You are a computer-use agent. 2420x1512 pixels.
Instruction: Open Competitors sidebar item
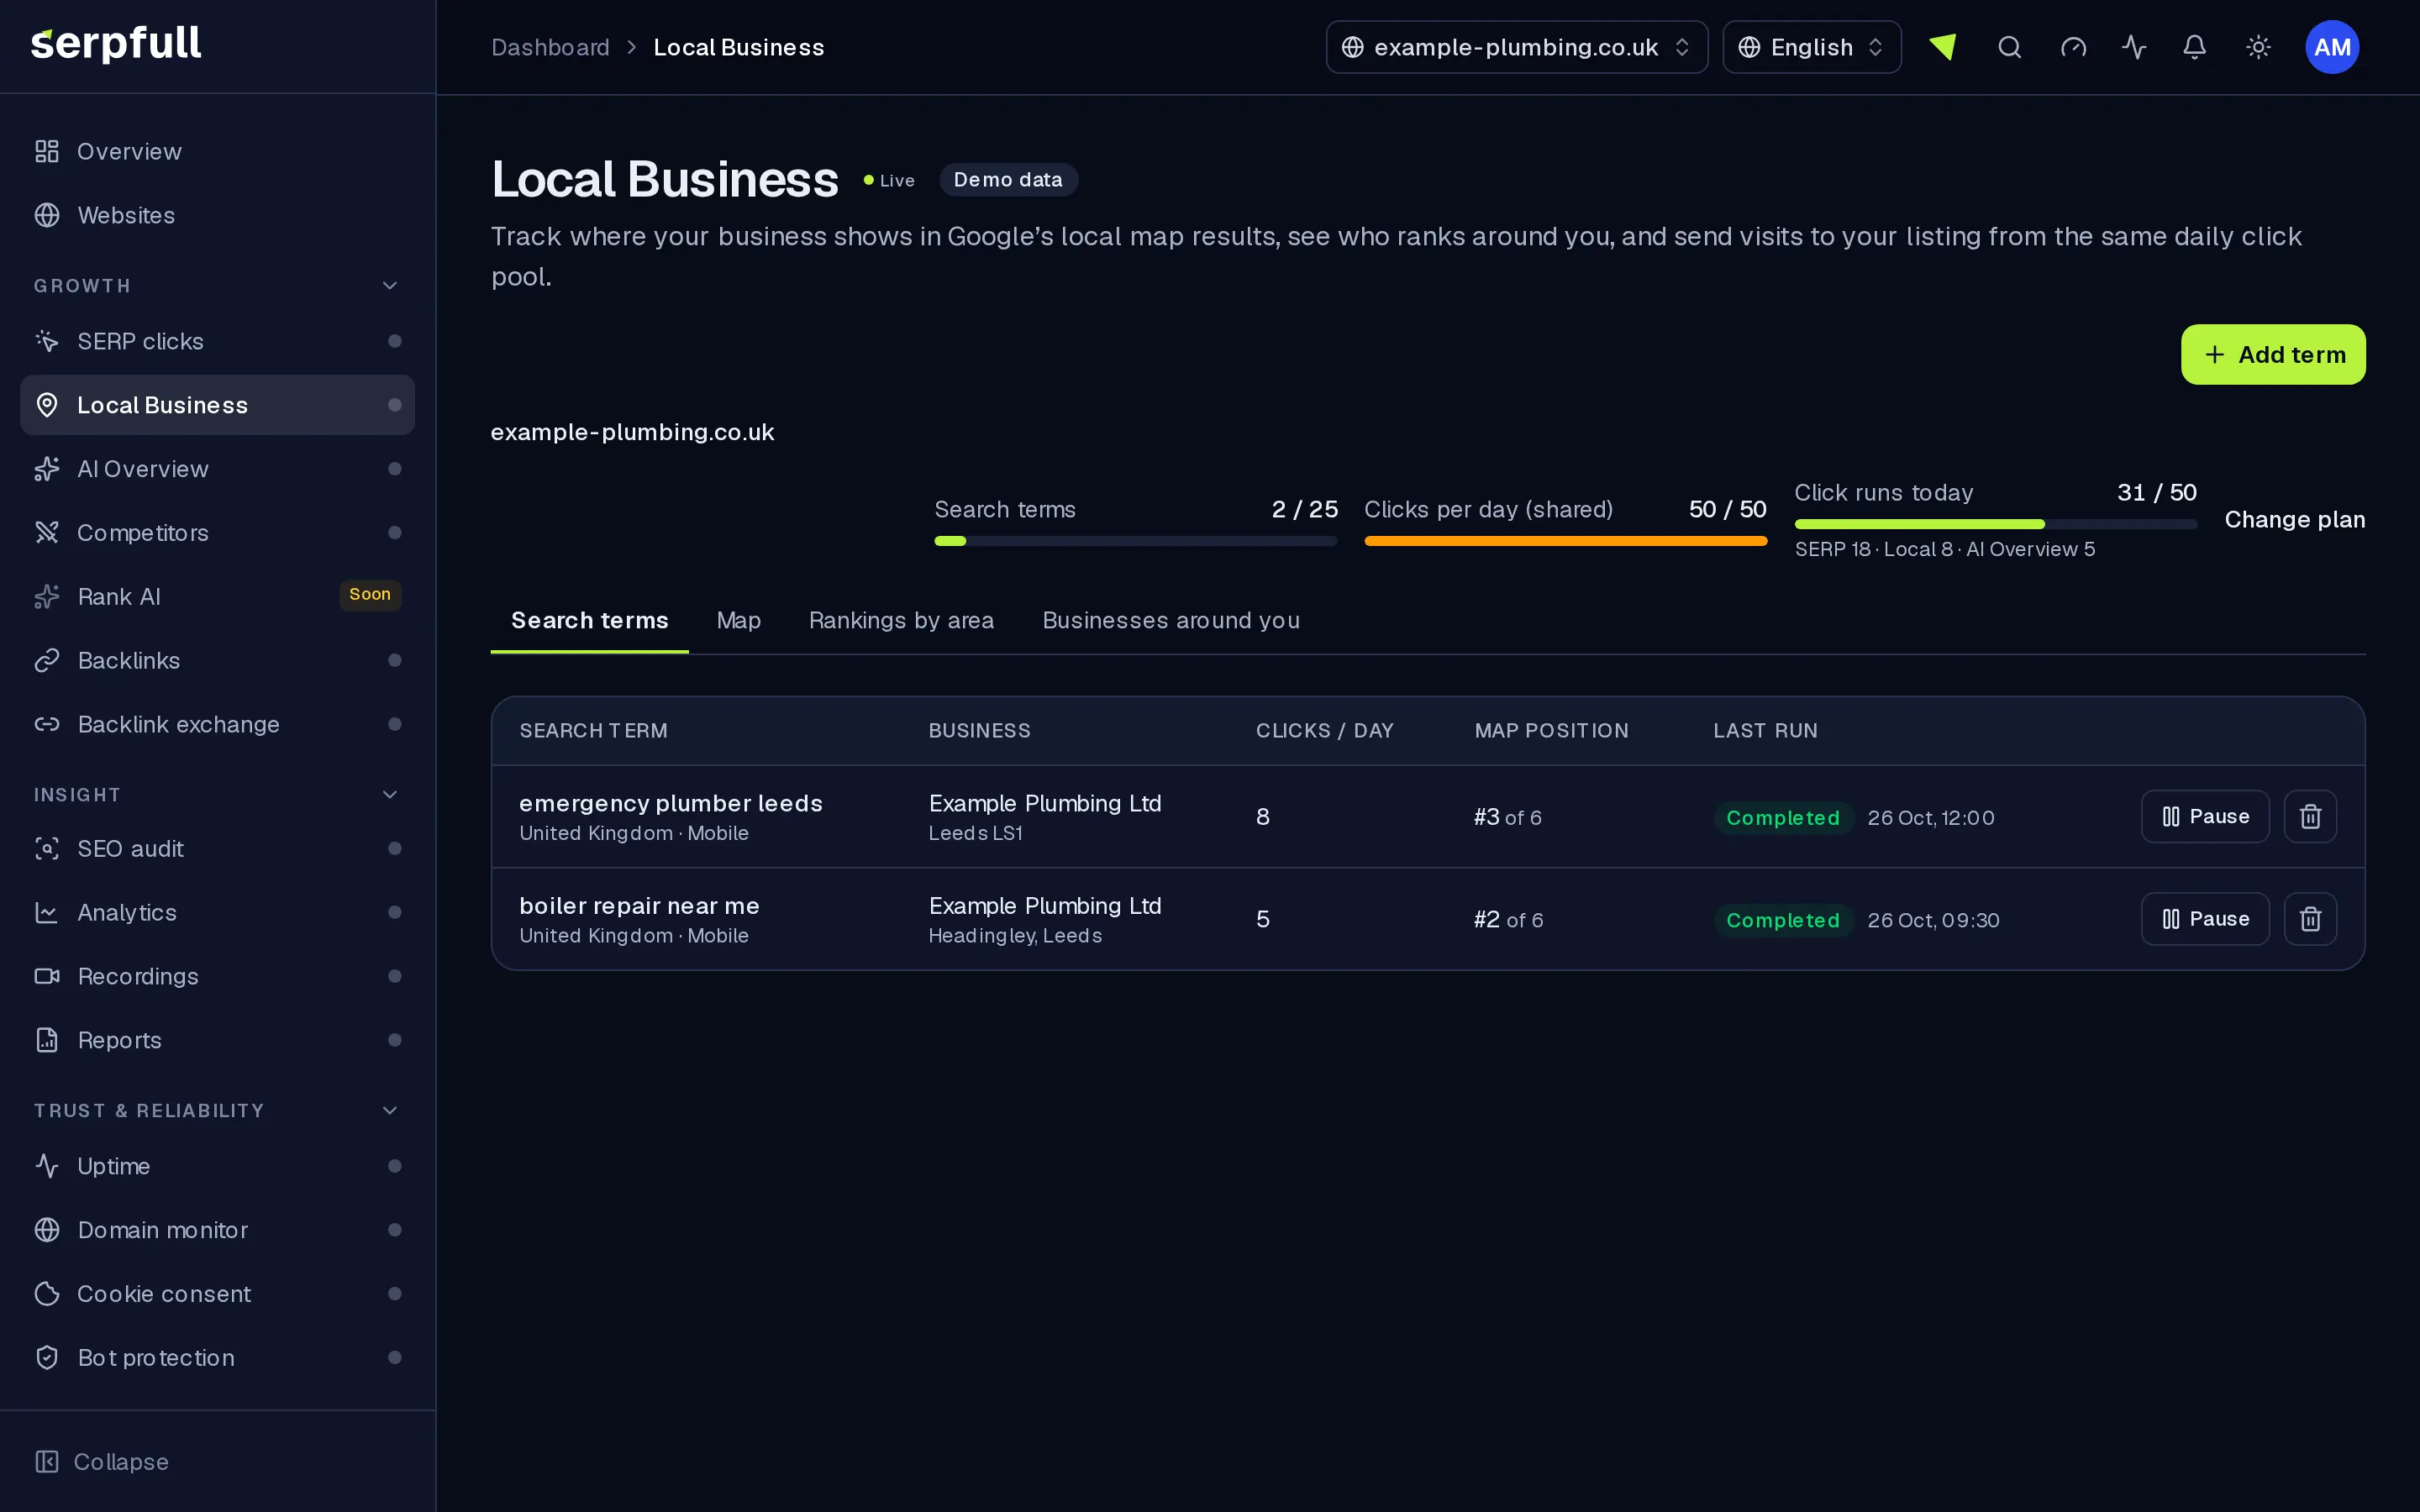217,533
